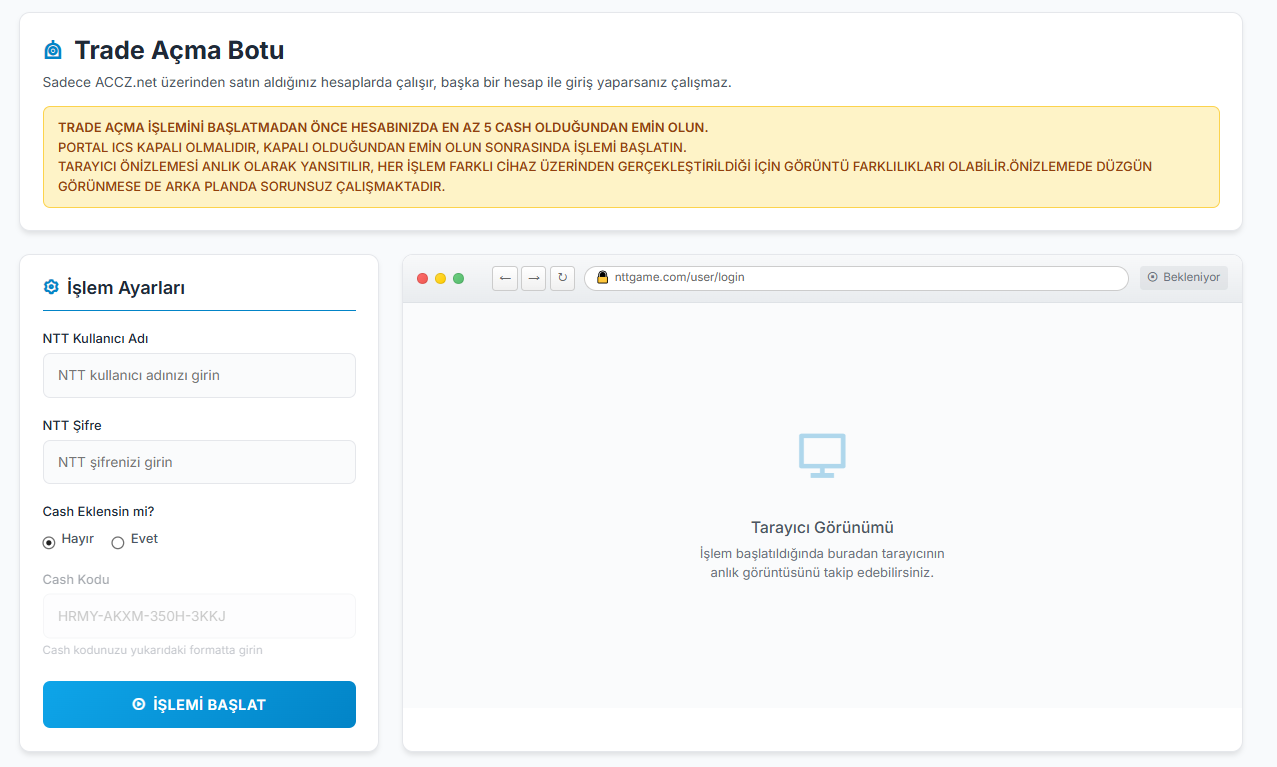Start the process with İŞLEMİ BAŞLAT
This screenshot has width=1277, height=767.
(x=199, y=704)
